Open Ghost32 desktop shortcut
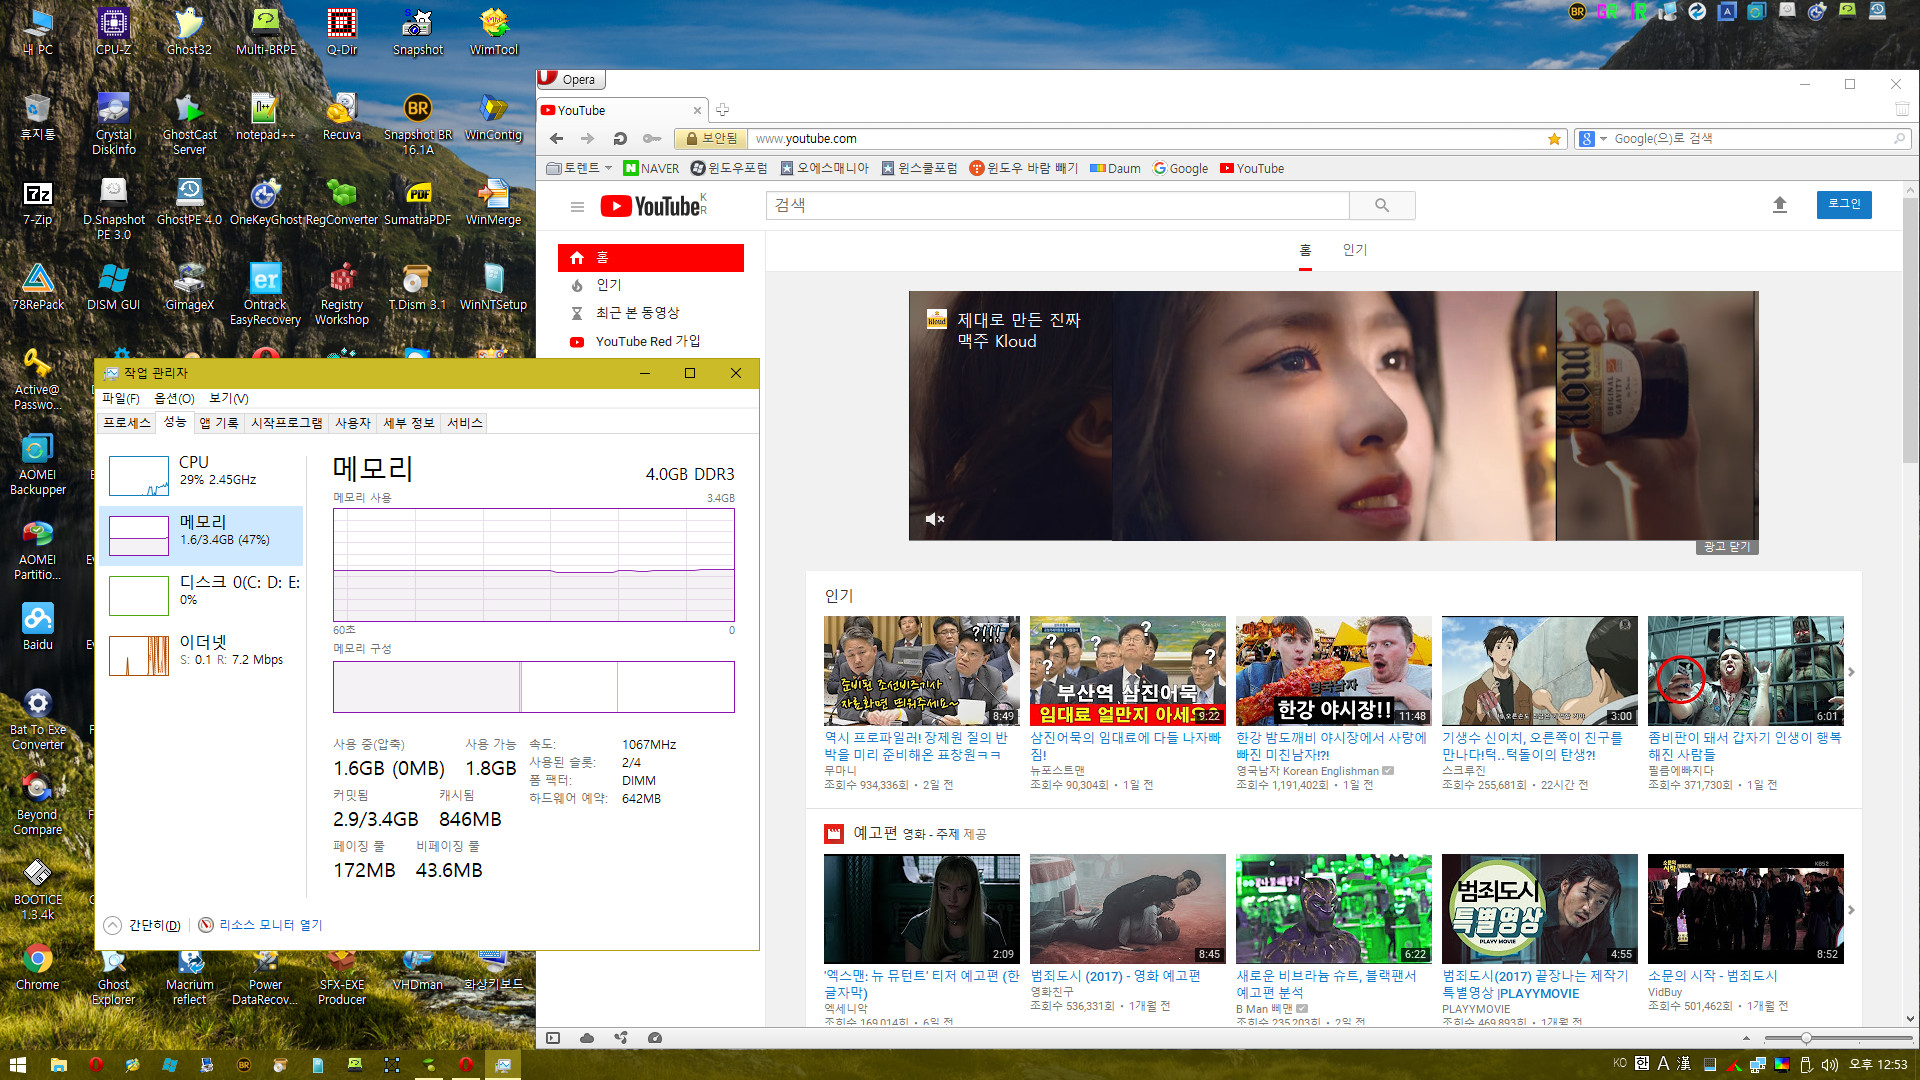 [x=189, y=31]
